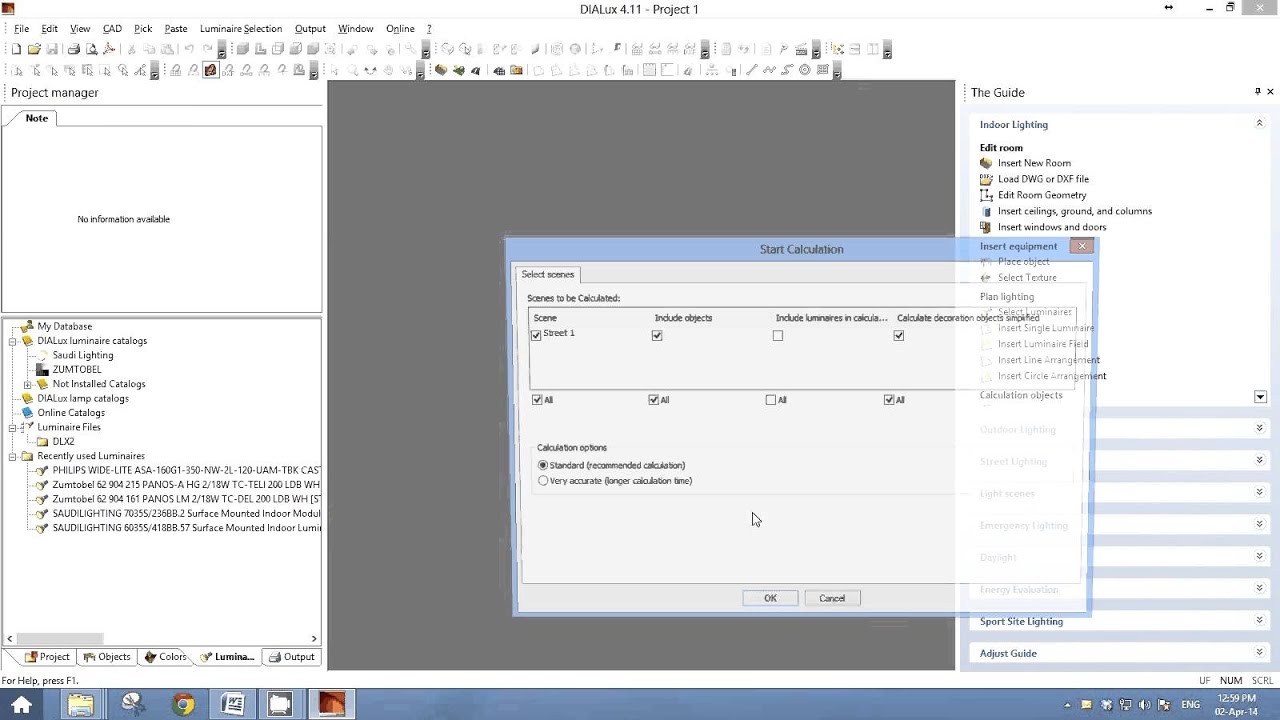This screenshot has width=1280, height=720.
Task: Expand the Street Lighting guide section
Action: point(1259,460)
